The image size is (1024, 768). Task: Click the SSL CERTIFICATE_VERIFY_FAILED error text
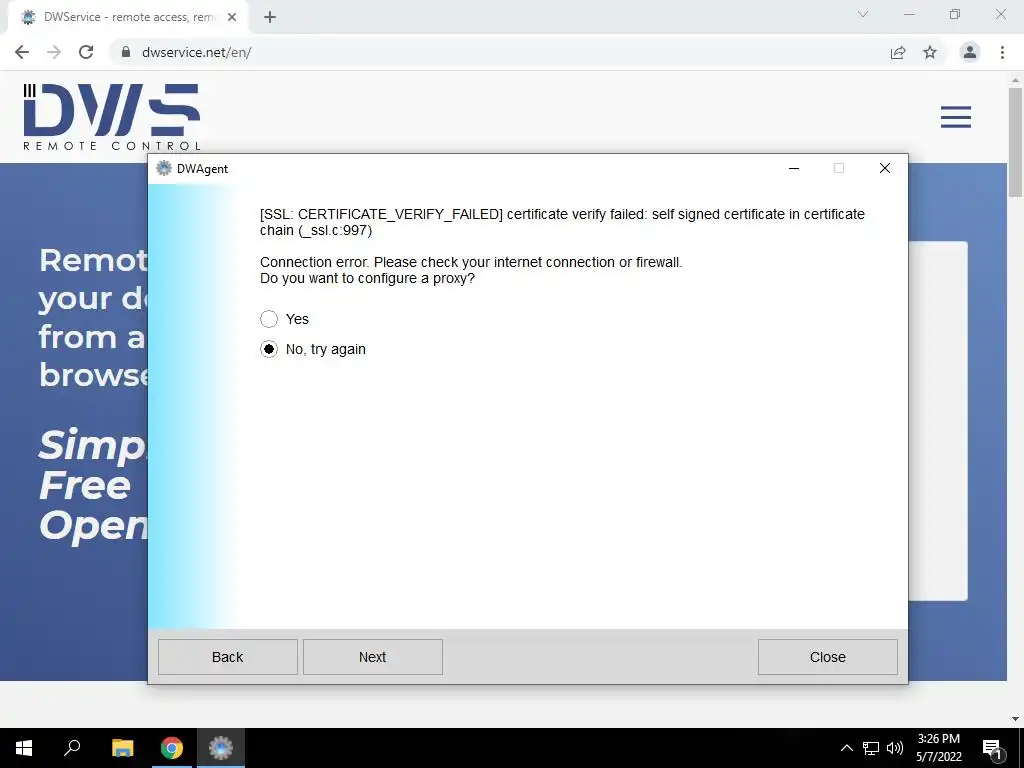pos(562,222)
